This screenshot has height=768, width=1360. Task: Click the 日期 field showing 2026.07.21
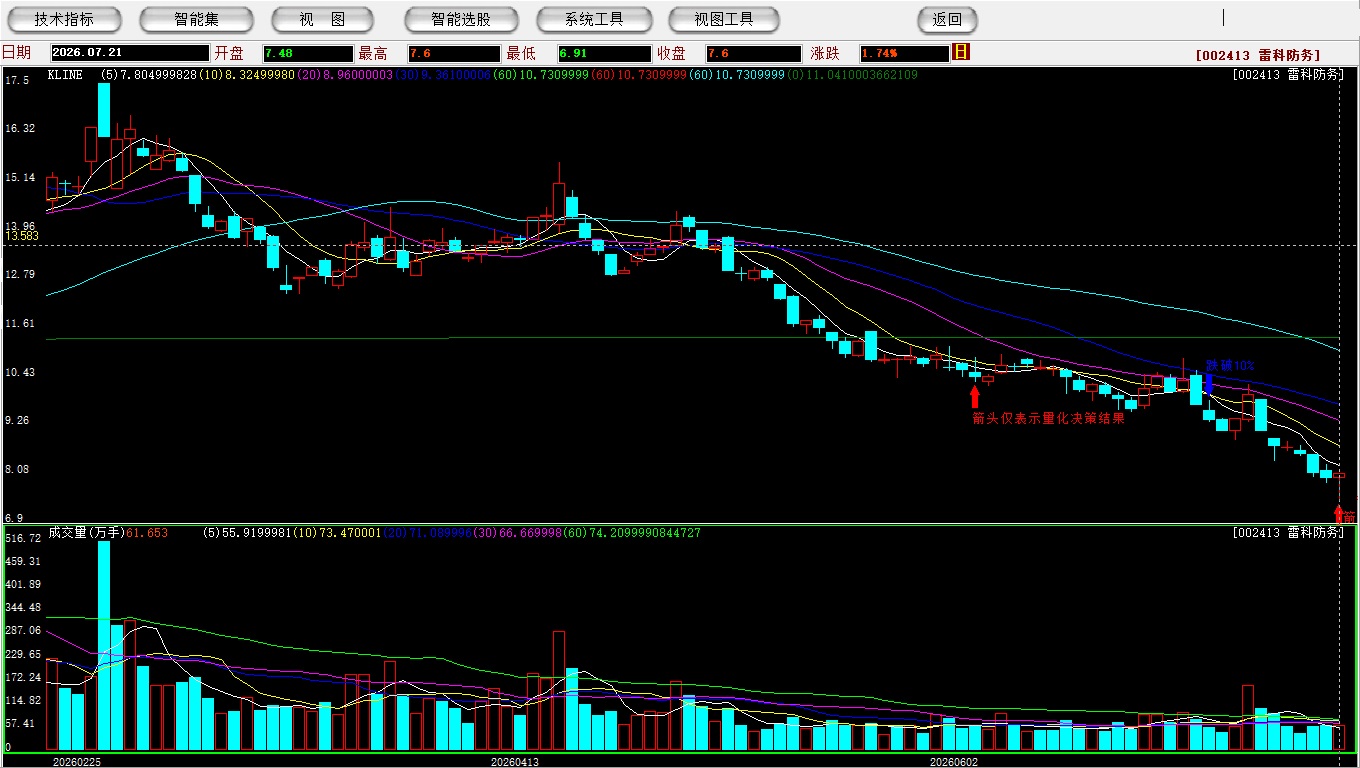point(129,53)
